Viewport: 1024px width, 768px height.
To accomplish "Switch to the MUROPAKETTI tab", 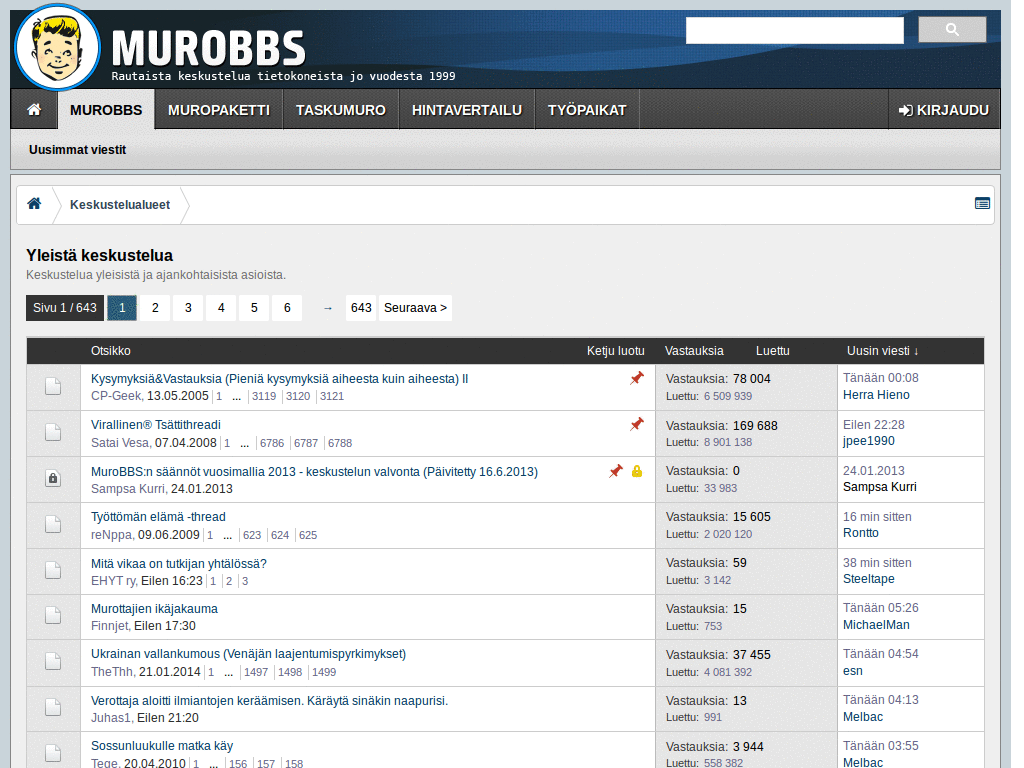I will (x=218, y=110).
